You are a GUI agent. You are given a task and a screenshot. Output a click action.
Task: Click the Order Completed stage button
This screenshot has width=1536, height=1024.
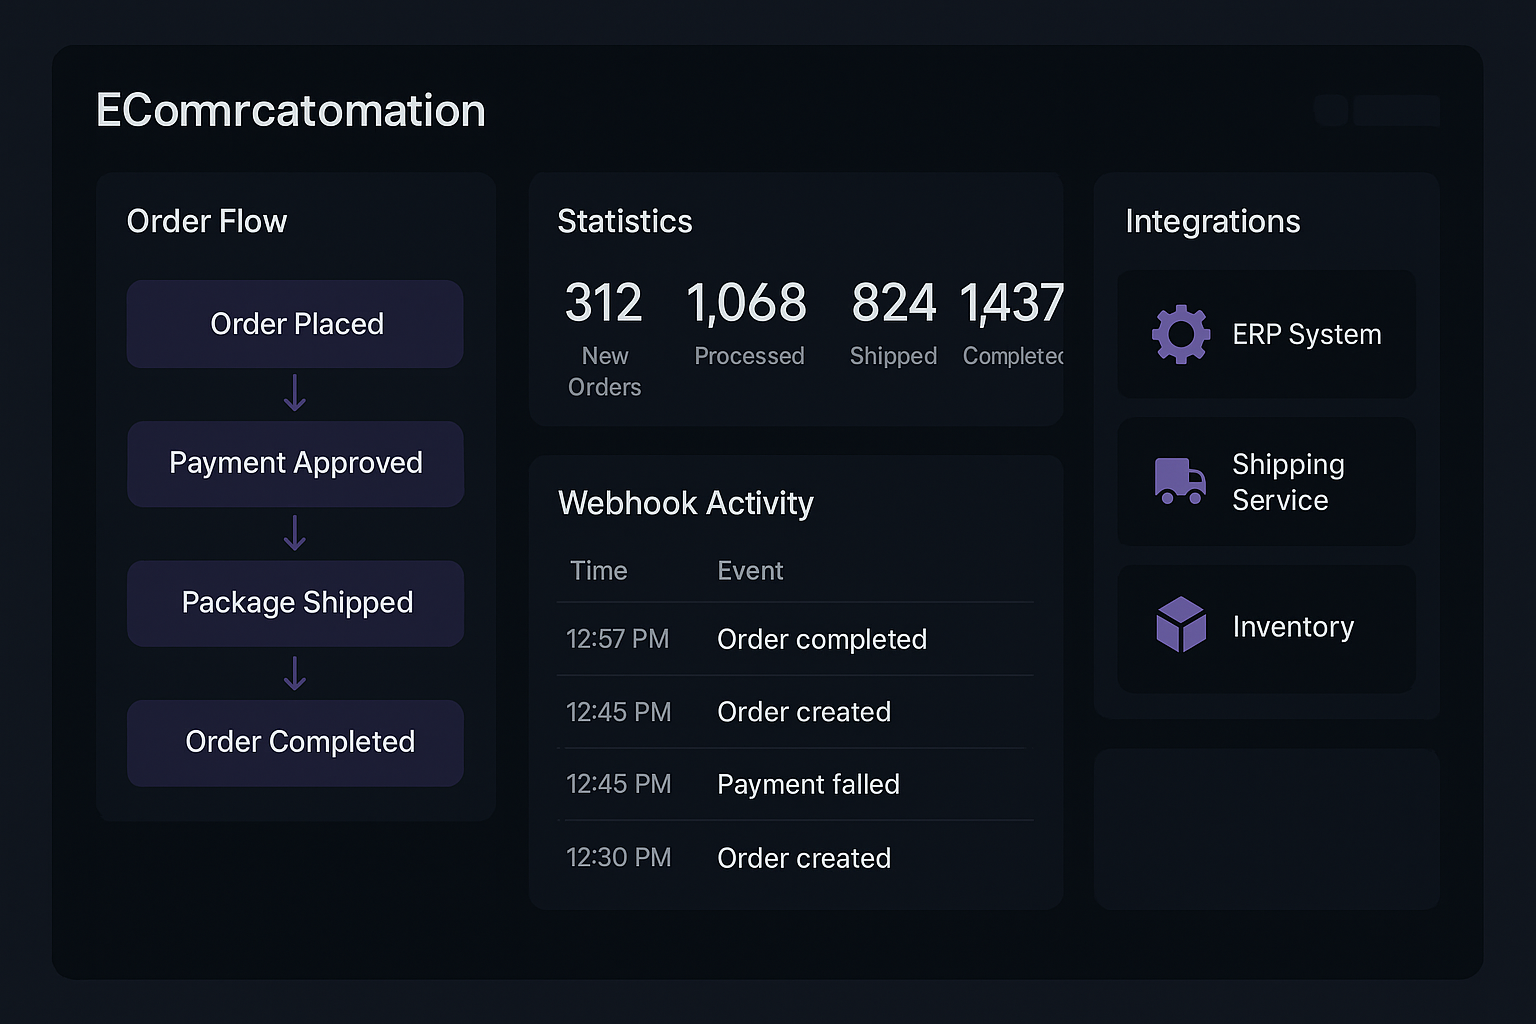295,742
